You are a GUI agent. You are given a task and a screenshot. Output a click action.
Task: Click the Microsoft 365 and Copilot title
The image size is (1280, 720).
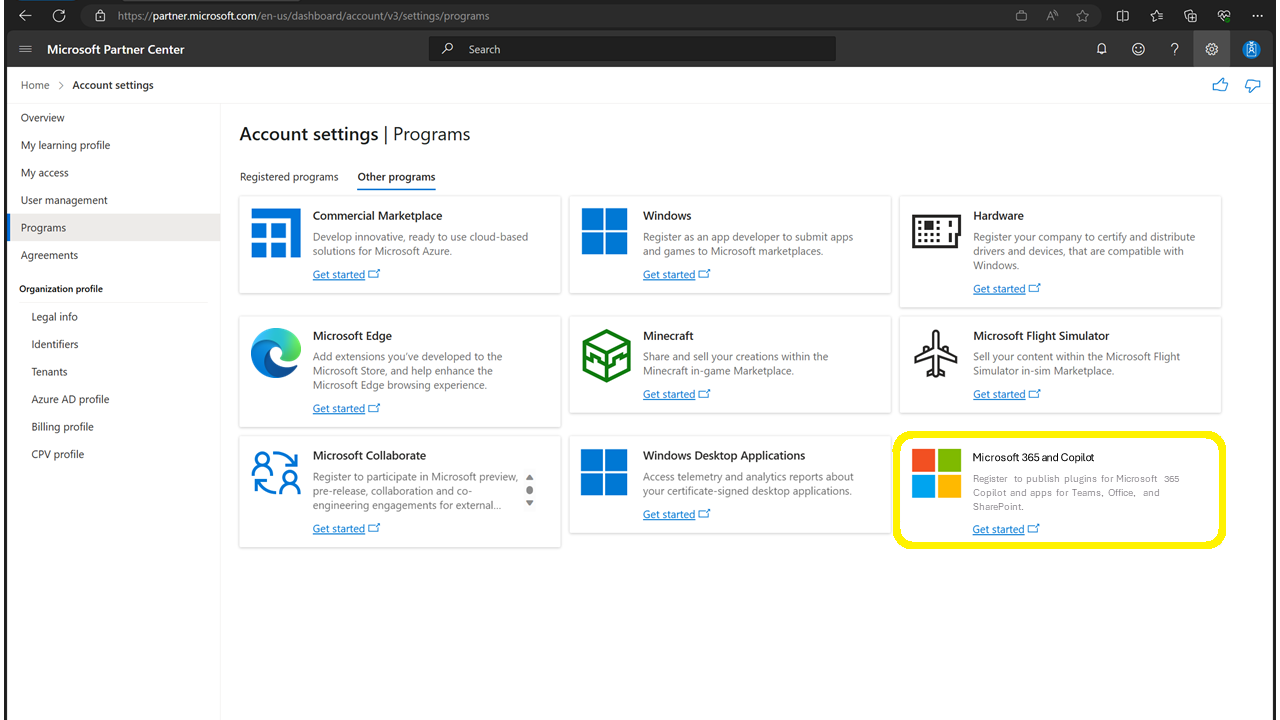tap(1033, 457)
